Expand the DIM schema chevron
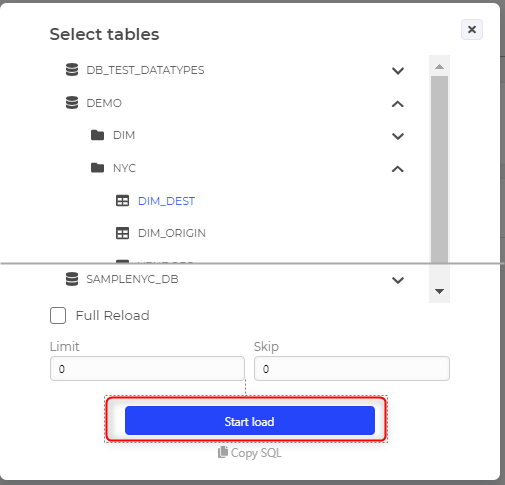The image size is (505, 485). [398, 136]
